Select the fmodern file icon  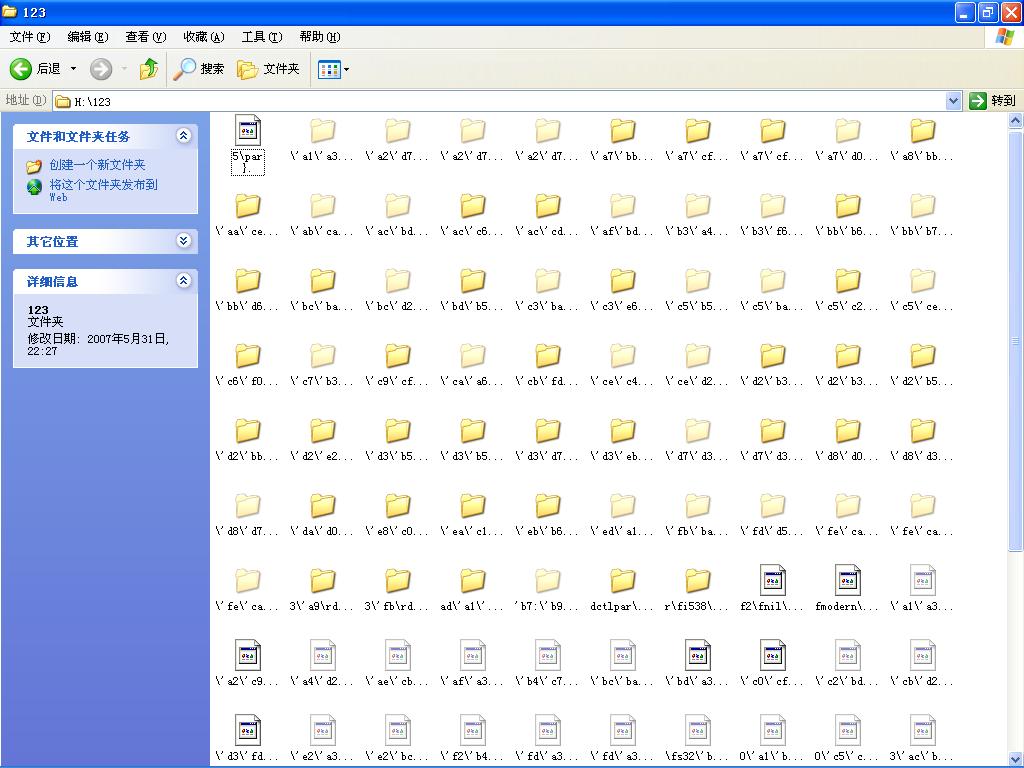click(x=848, y=581)
